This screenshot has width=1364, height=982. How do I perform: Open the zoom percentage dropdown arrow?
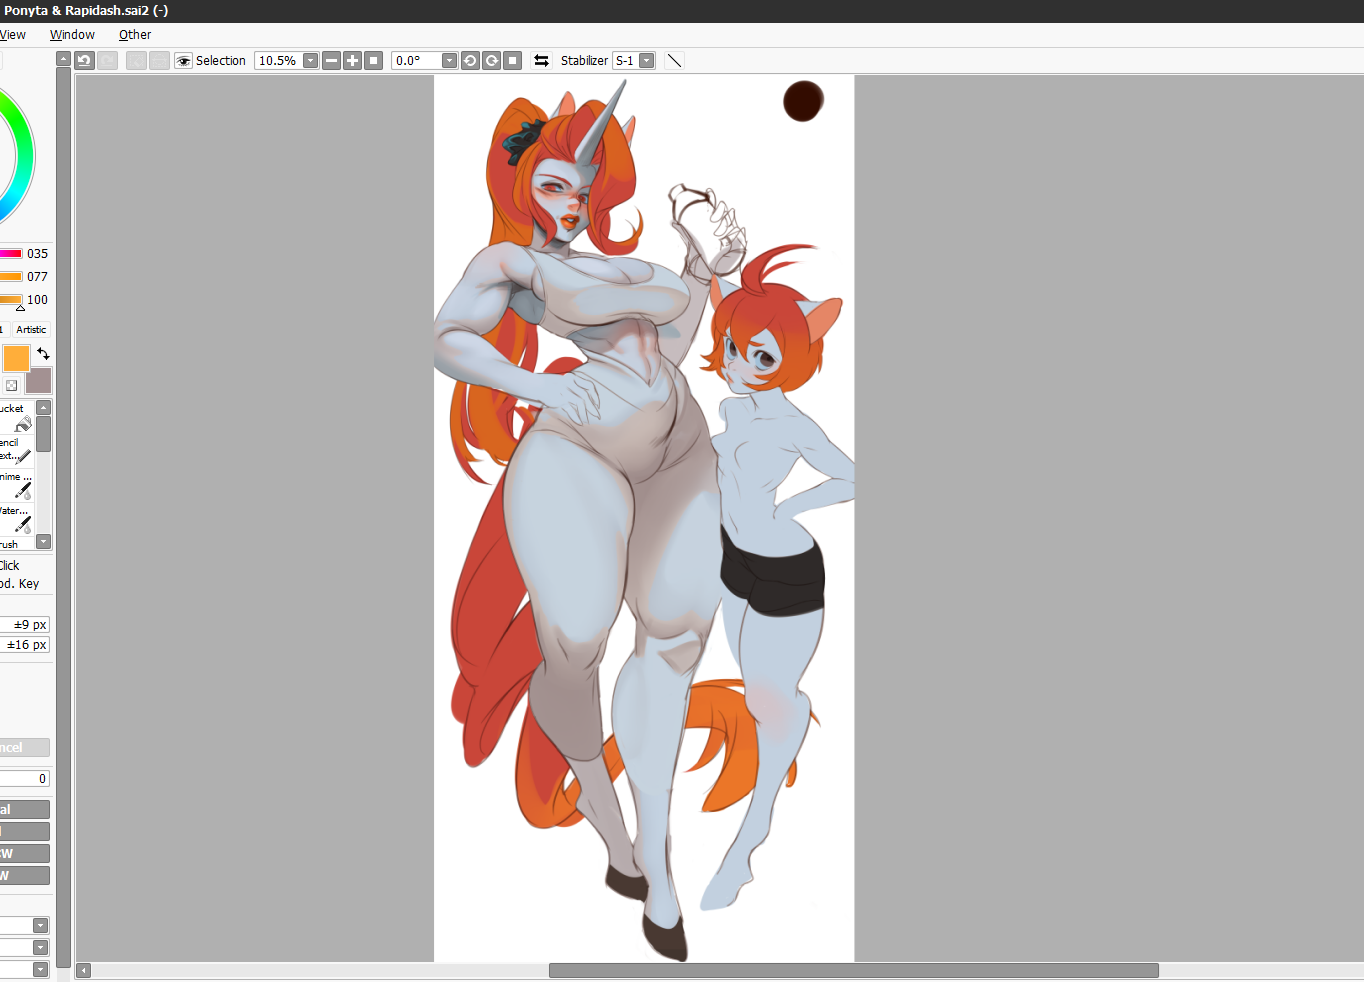pyautogui.click(x=310, y=60)
